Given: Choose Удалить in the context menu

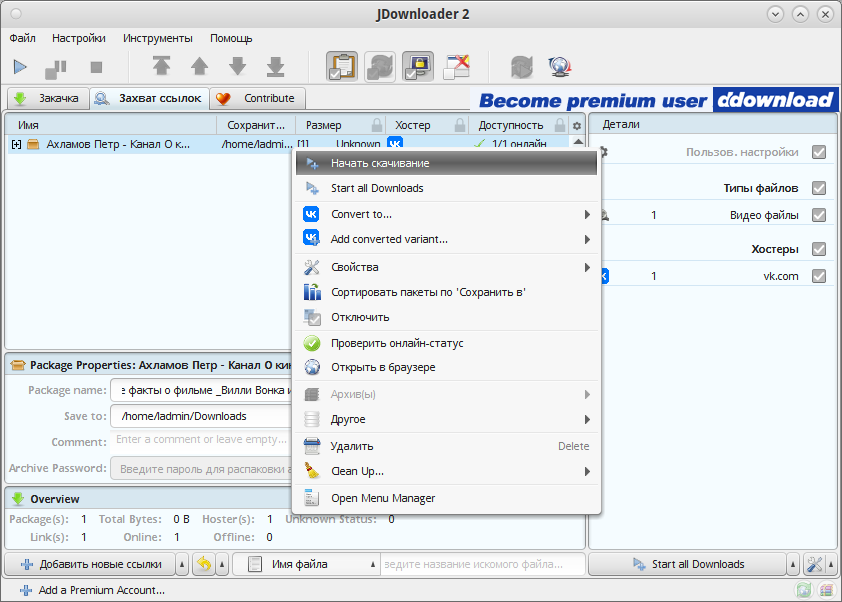Looking at the screenshot, I should (x=446, y=446).
